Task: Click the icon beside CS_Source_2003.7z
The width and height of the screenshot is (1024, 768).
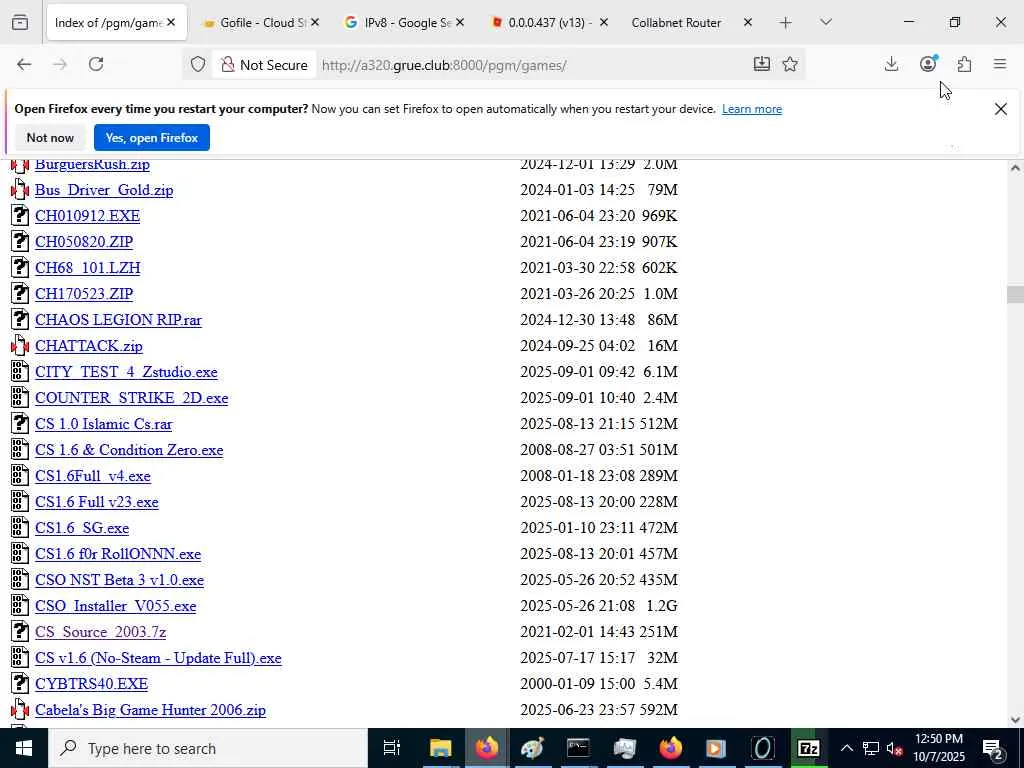Action: coord(20,632)
